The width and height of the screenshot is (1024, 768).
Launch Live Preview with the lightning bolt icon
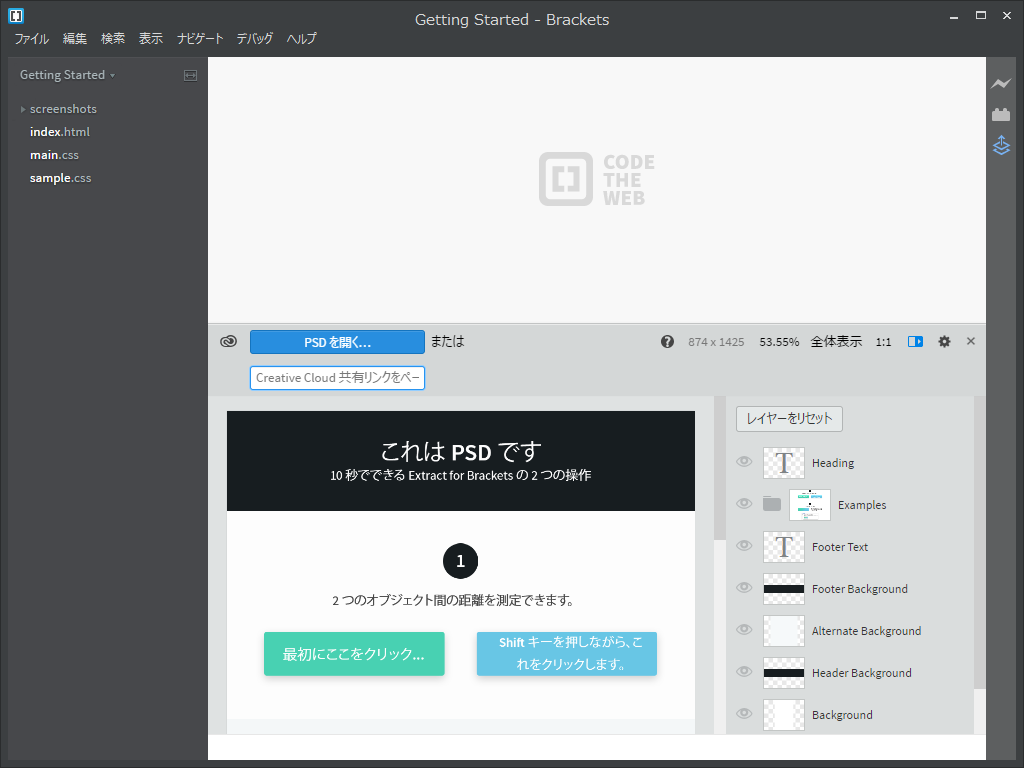tap(1001, 84)
